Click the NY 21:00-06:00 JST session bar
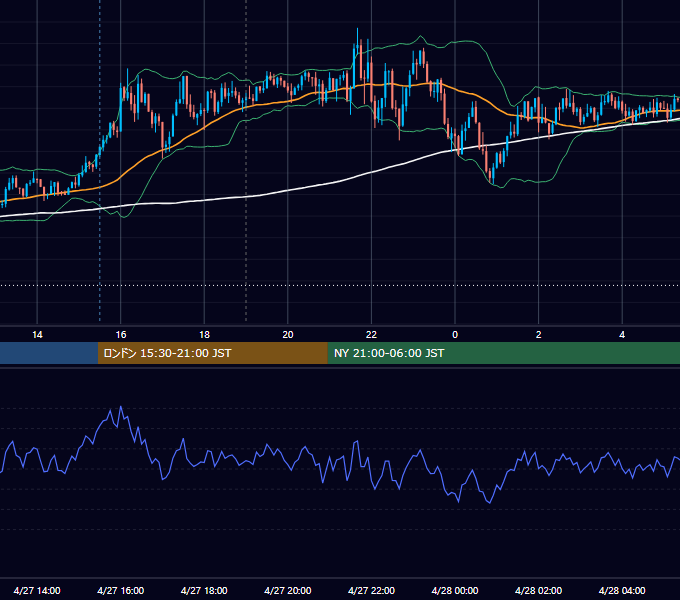 (x=503, y=353)
